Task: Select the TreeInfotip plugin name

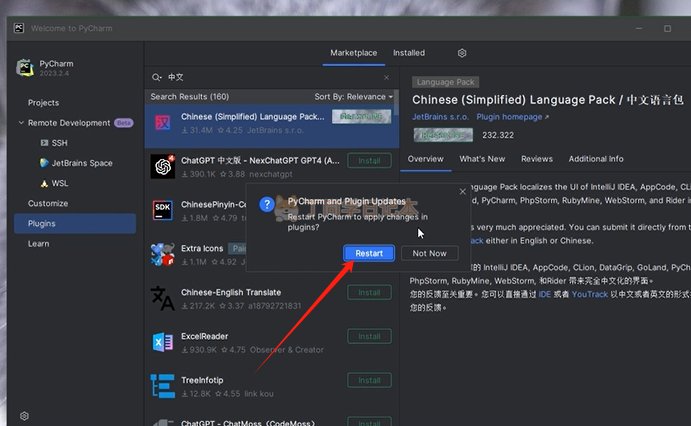Action: coord(202,380)
